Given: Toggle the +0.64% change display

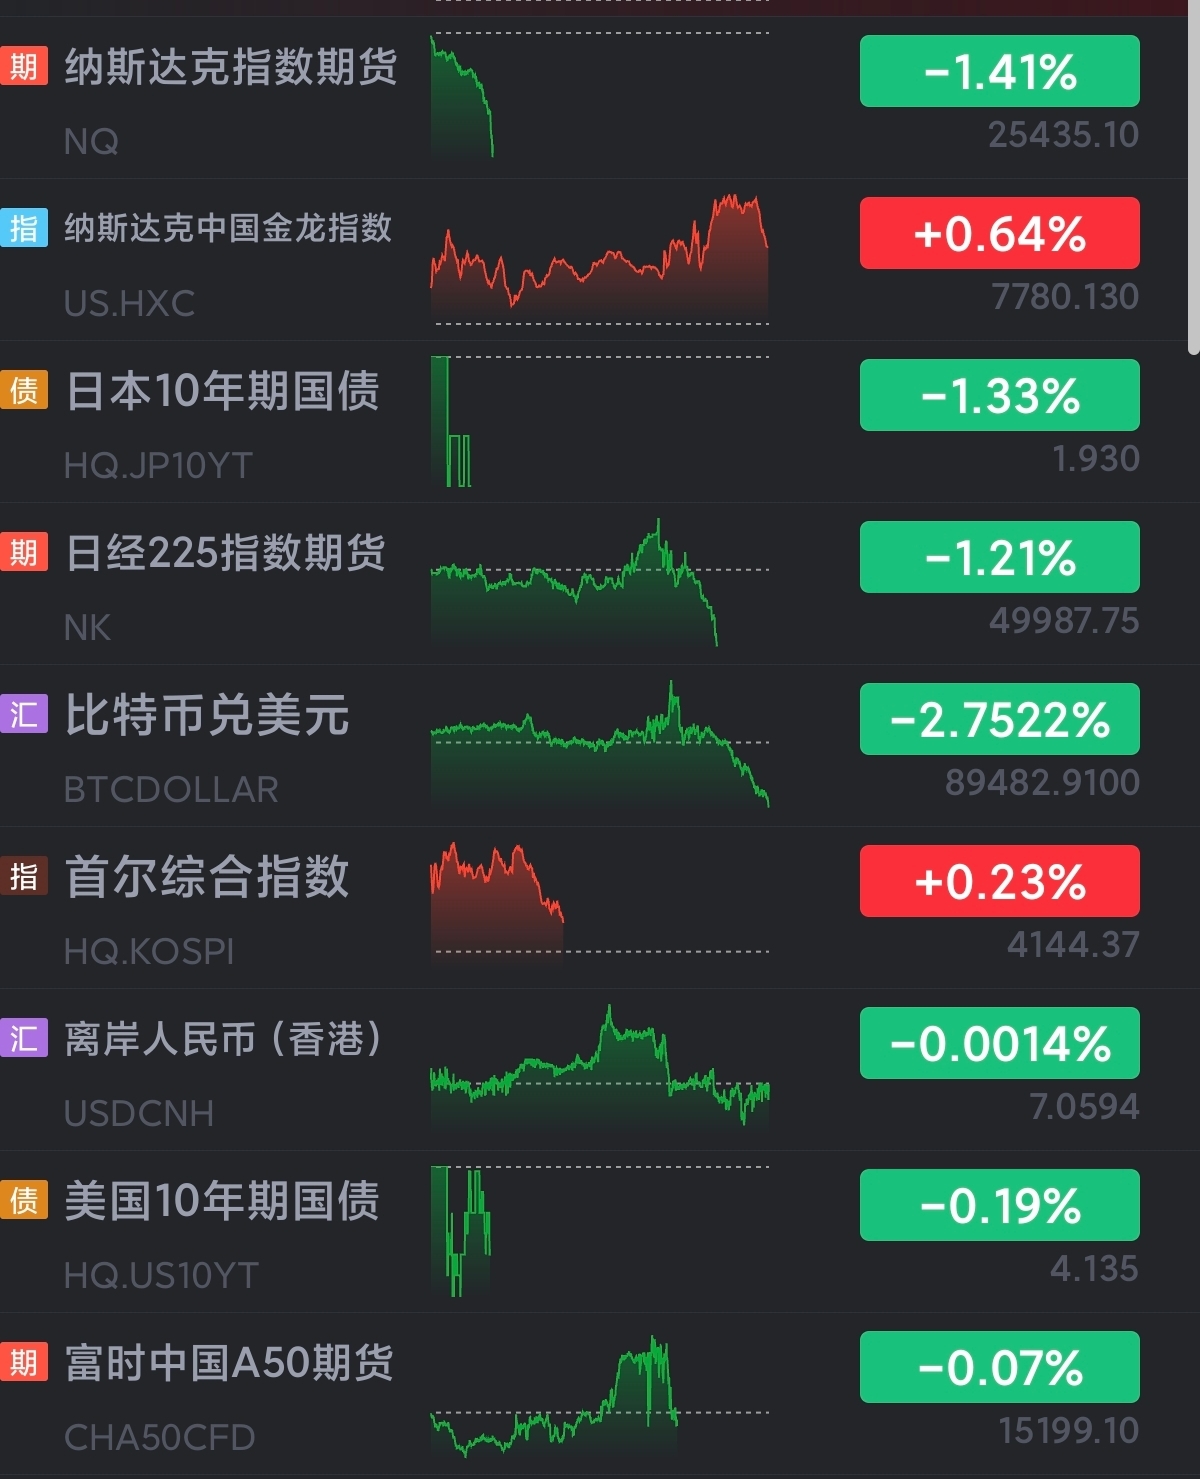Looking at the screenshot, I should click(999, 233).
